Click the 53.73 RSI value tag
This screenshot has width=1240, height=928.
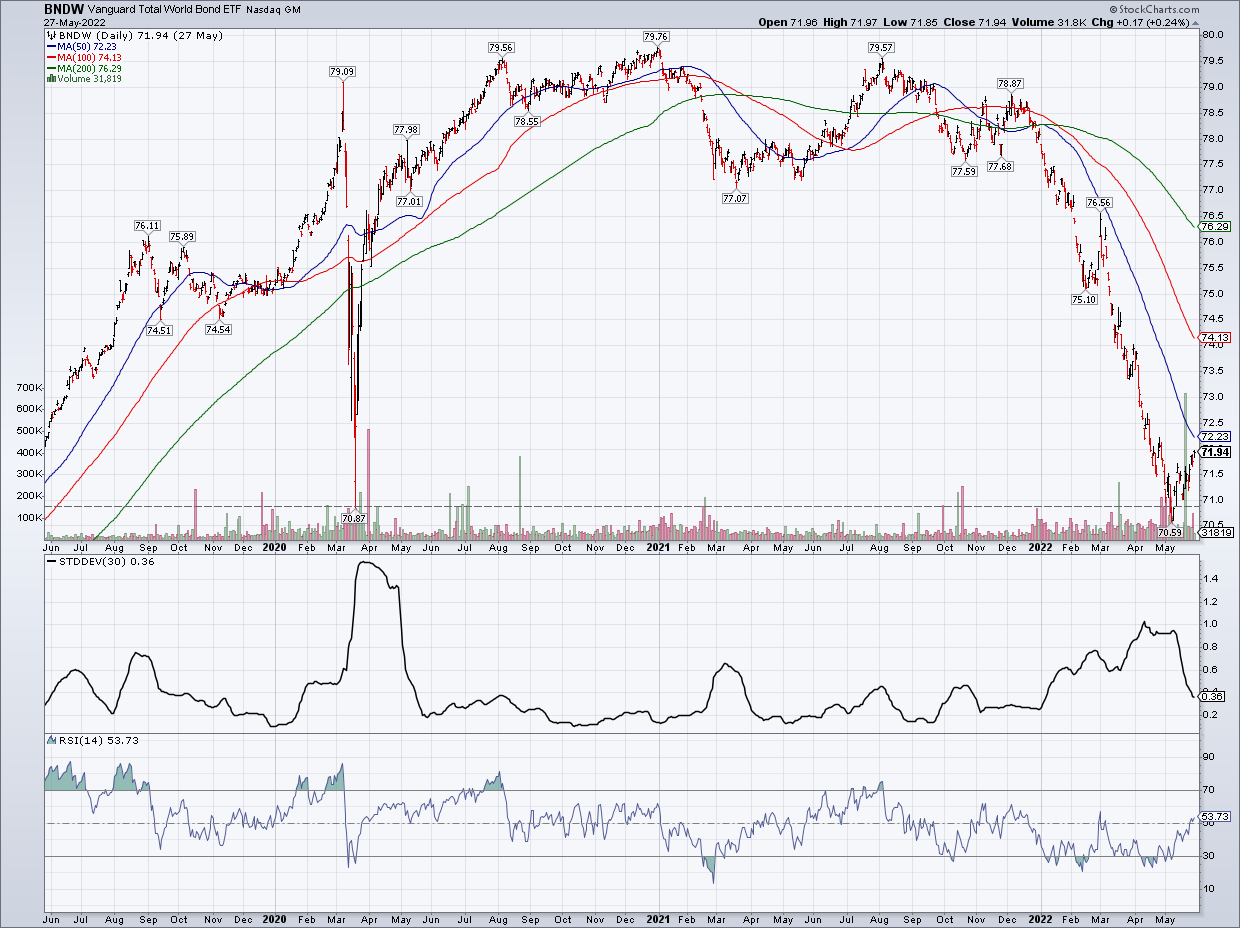(x=1216, y=818)
